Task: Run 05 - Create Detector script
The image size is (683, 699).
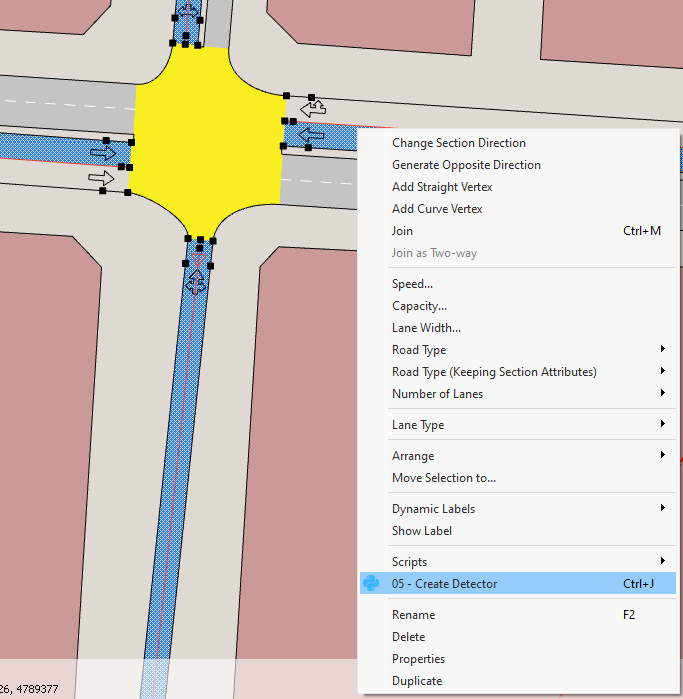Action: click(444, 584)
